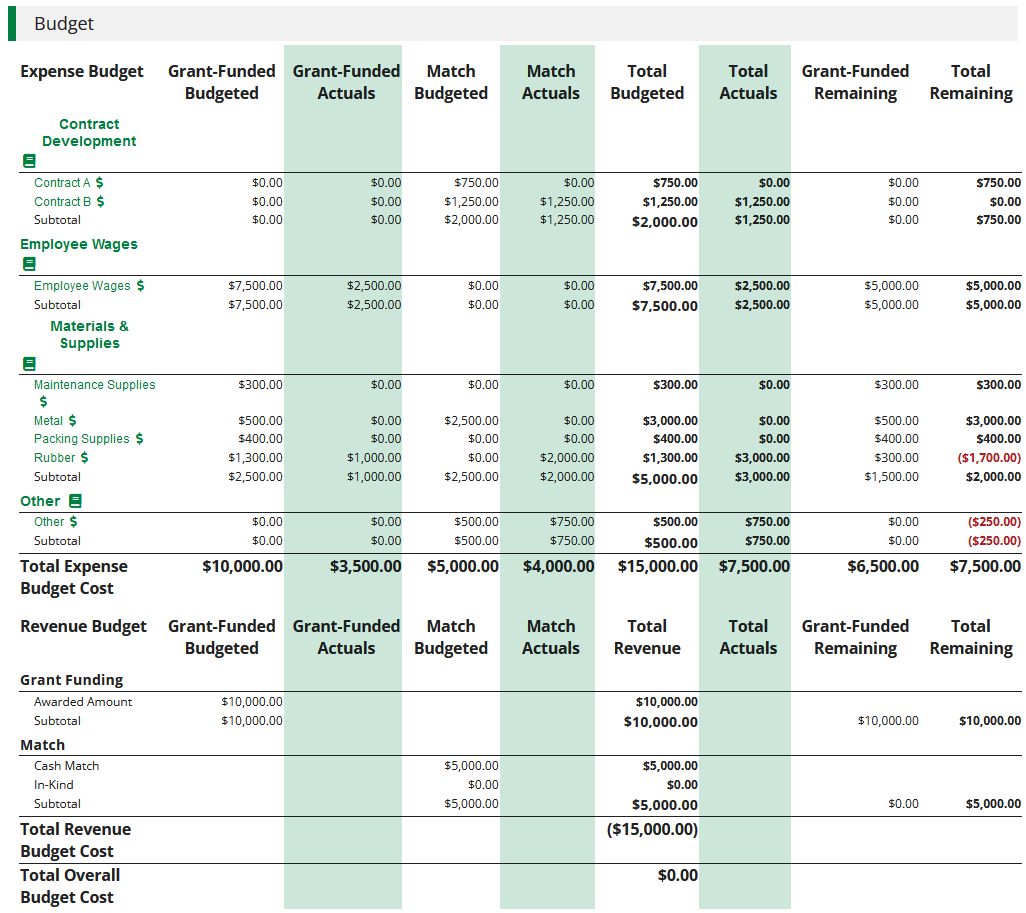Click the dollar icon in Employee Wages row
Image resolution: width=1026 pixels, height=913 pixels.
[140, 286]
